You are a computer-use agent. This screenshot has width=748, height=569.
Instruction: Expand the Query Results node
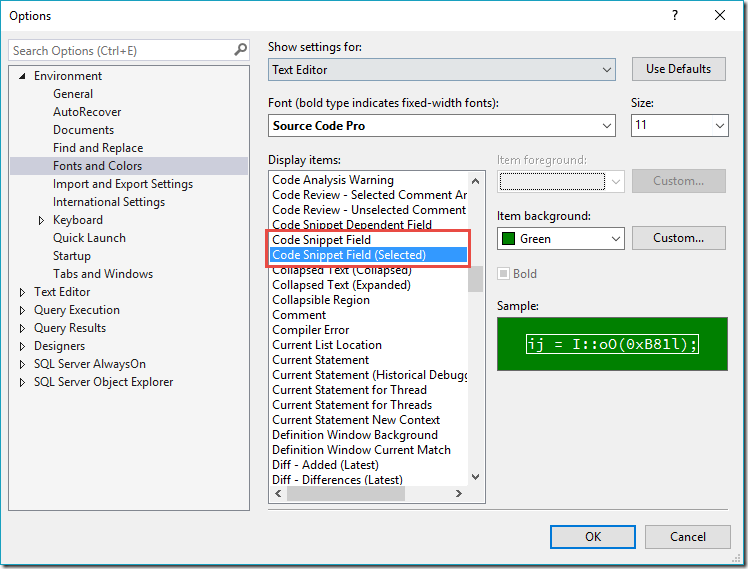tap(22, 328)
